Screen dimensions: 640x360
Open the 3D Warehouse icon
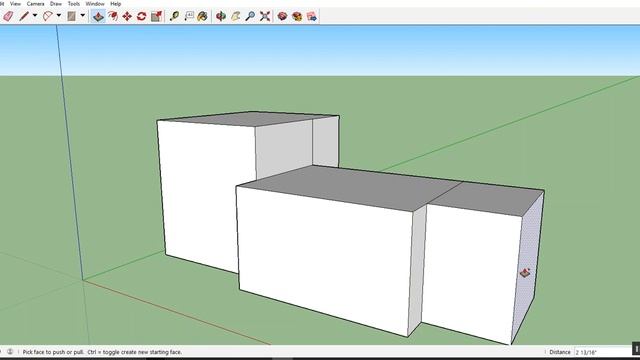pos(282,16)
